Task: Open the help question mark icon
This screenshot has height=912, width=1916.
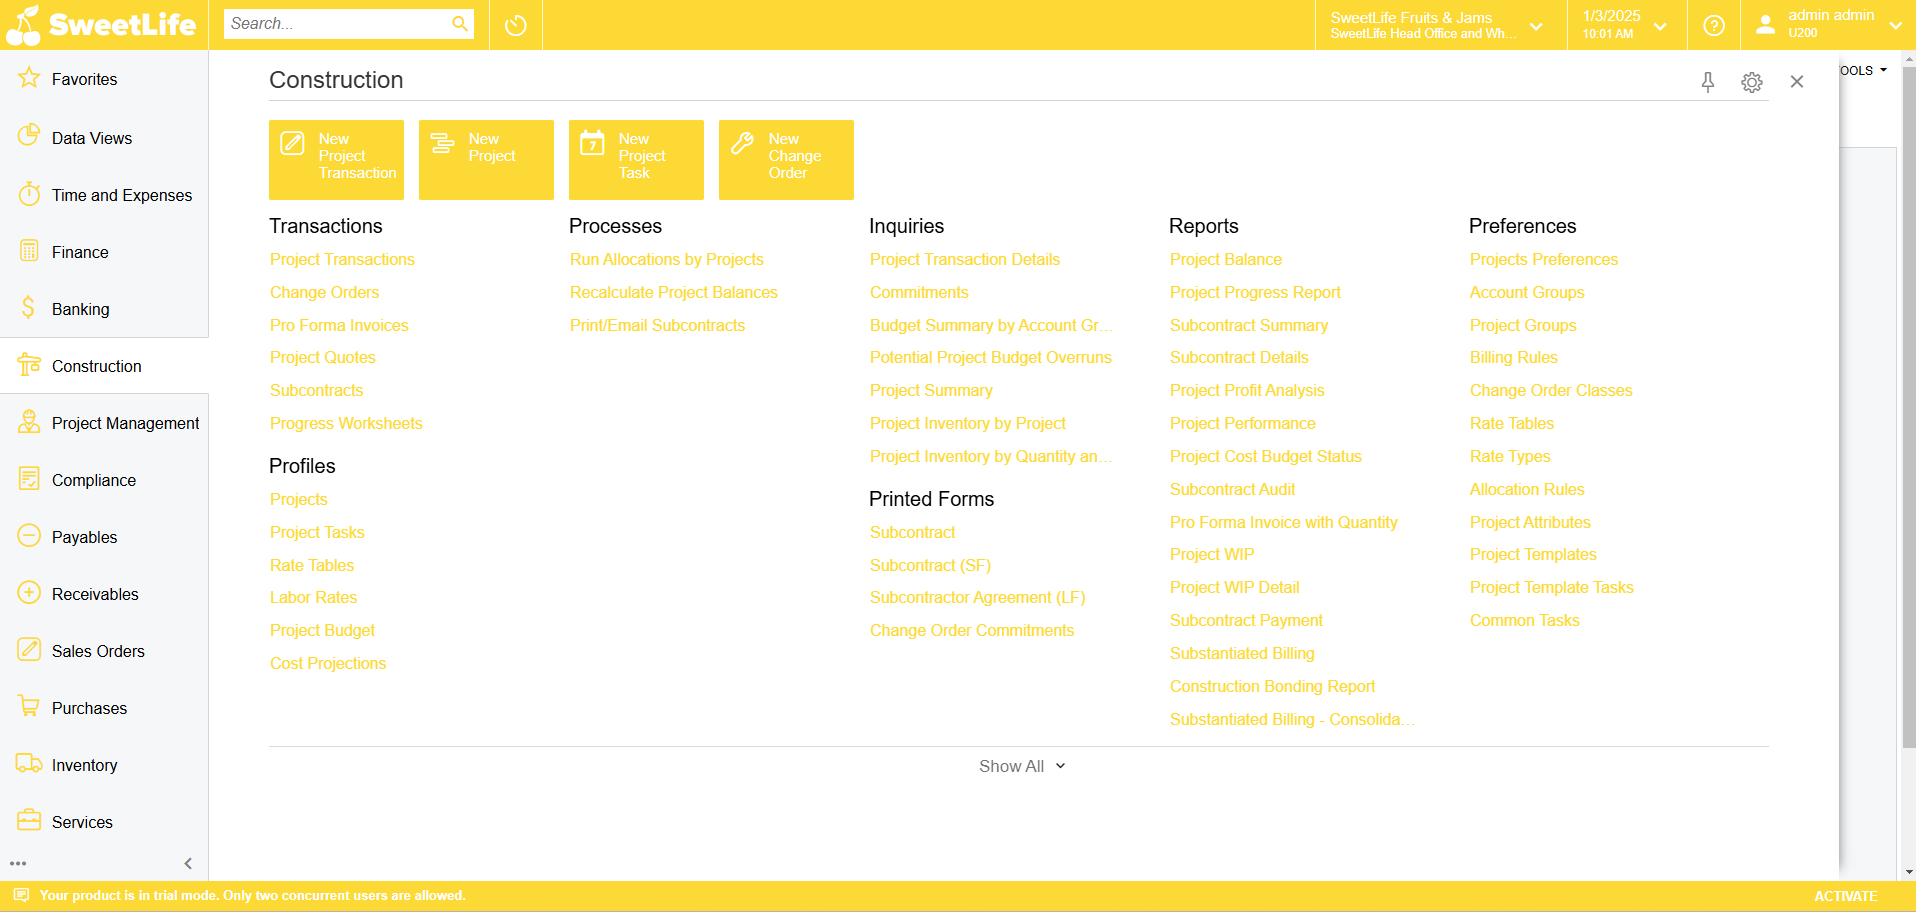Action: (x=1713, y=25)
